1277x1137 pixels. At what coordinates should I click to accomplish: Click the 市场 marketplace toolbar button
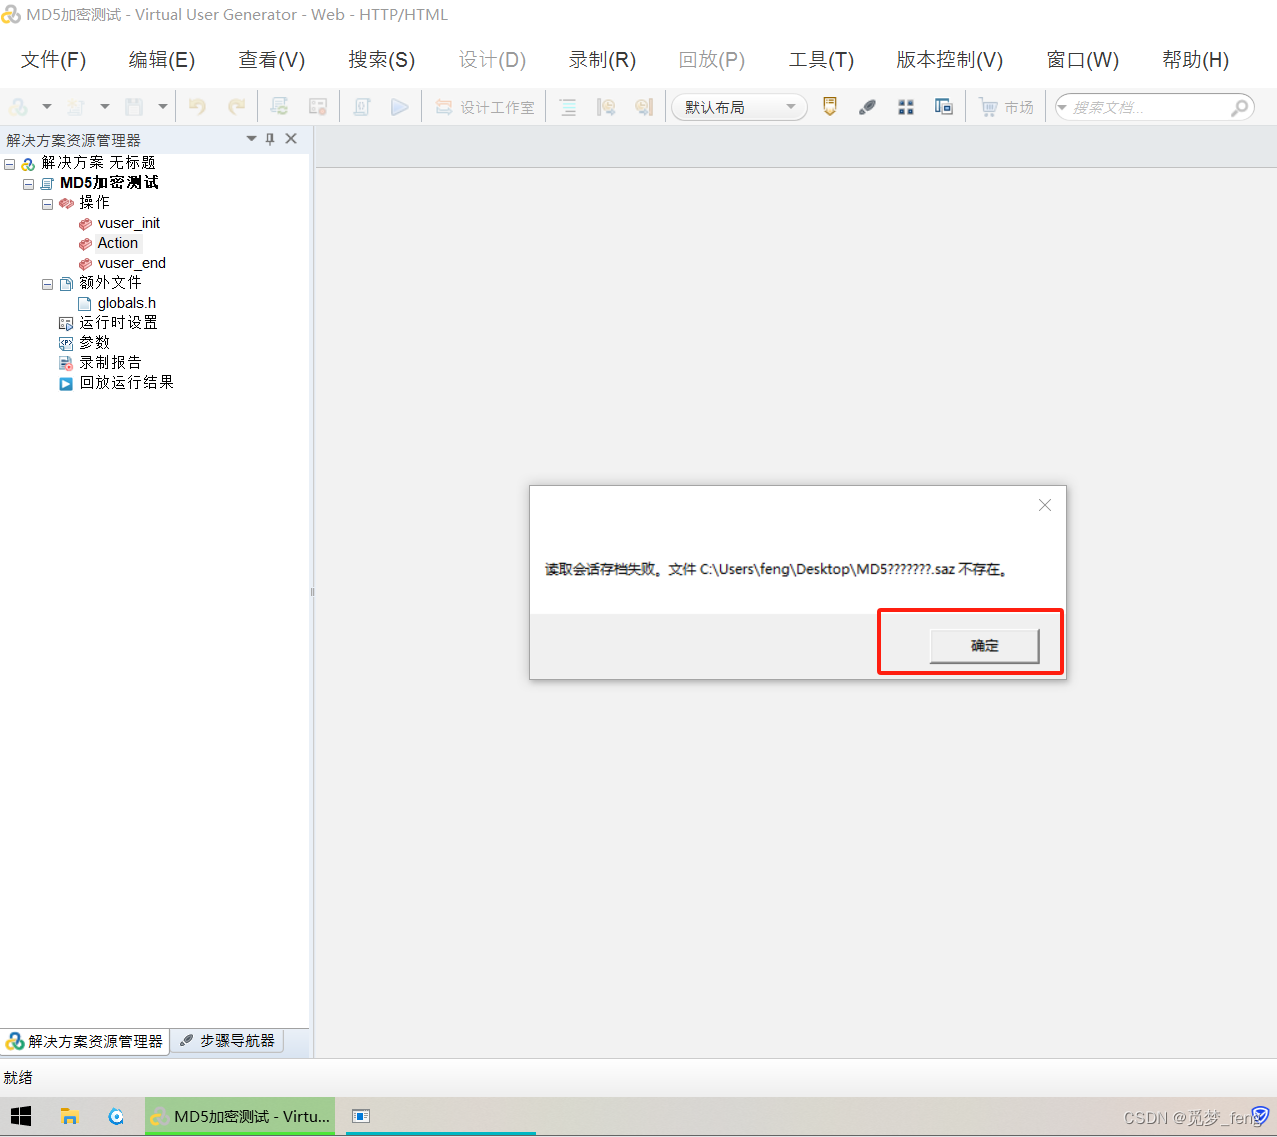pyautogui.click(x=1007, y=107)
